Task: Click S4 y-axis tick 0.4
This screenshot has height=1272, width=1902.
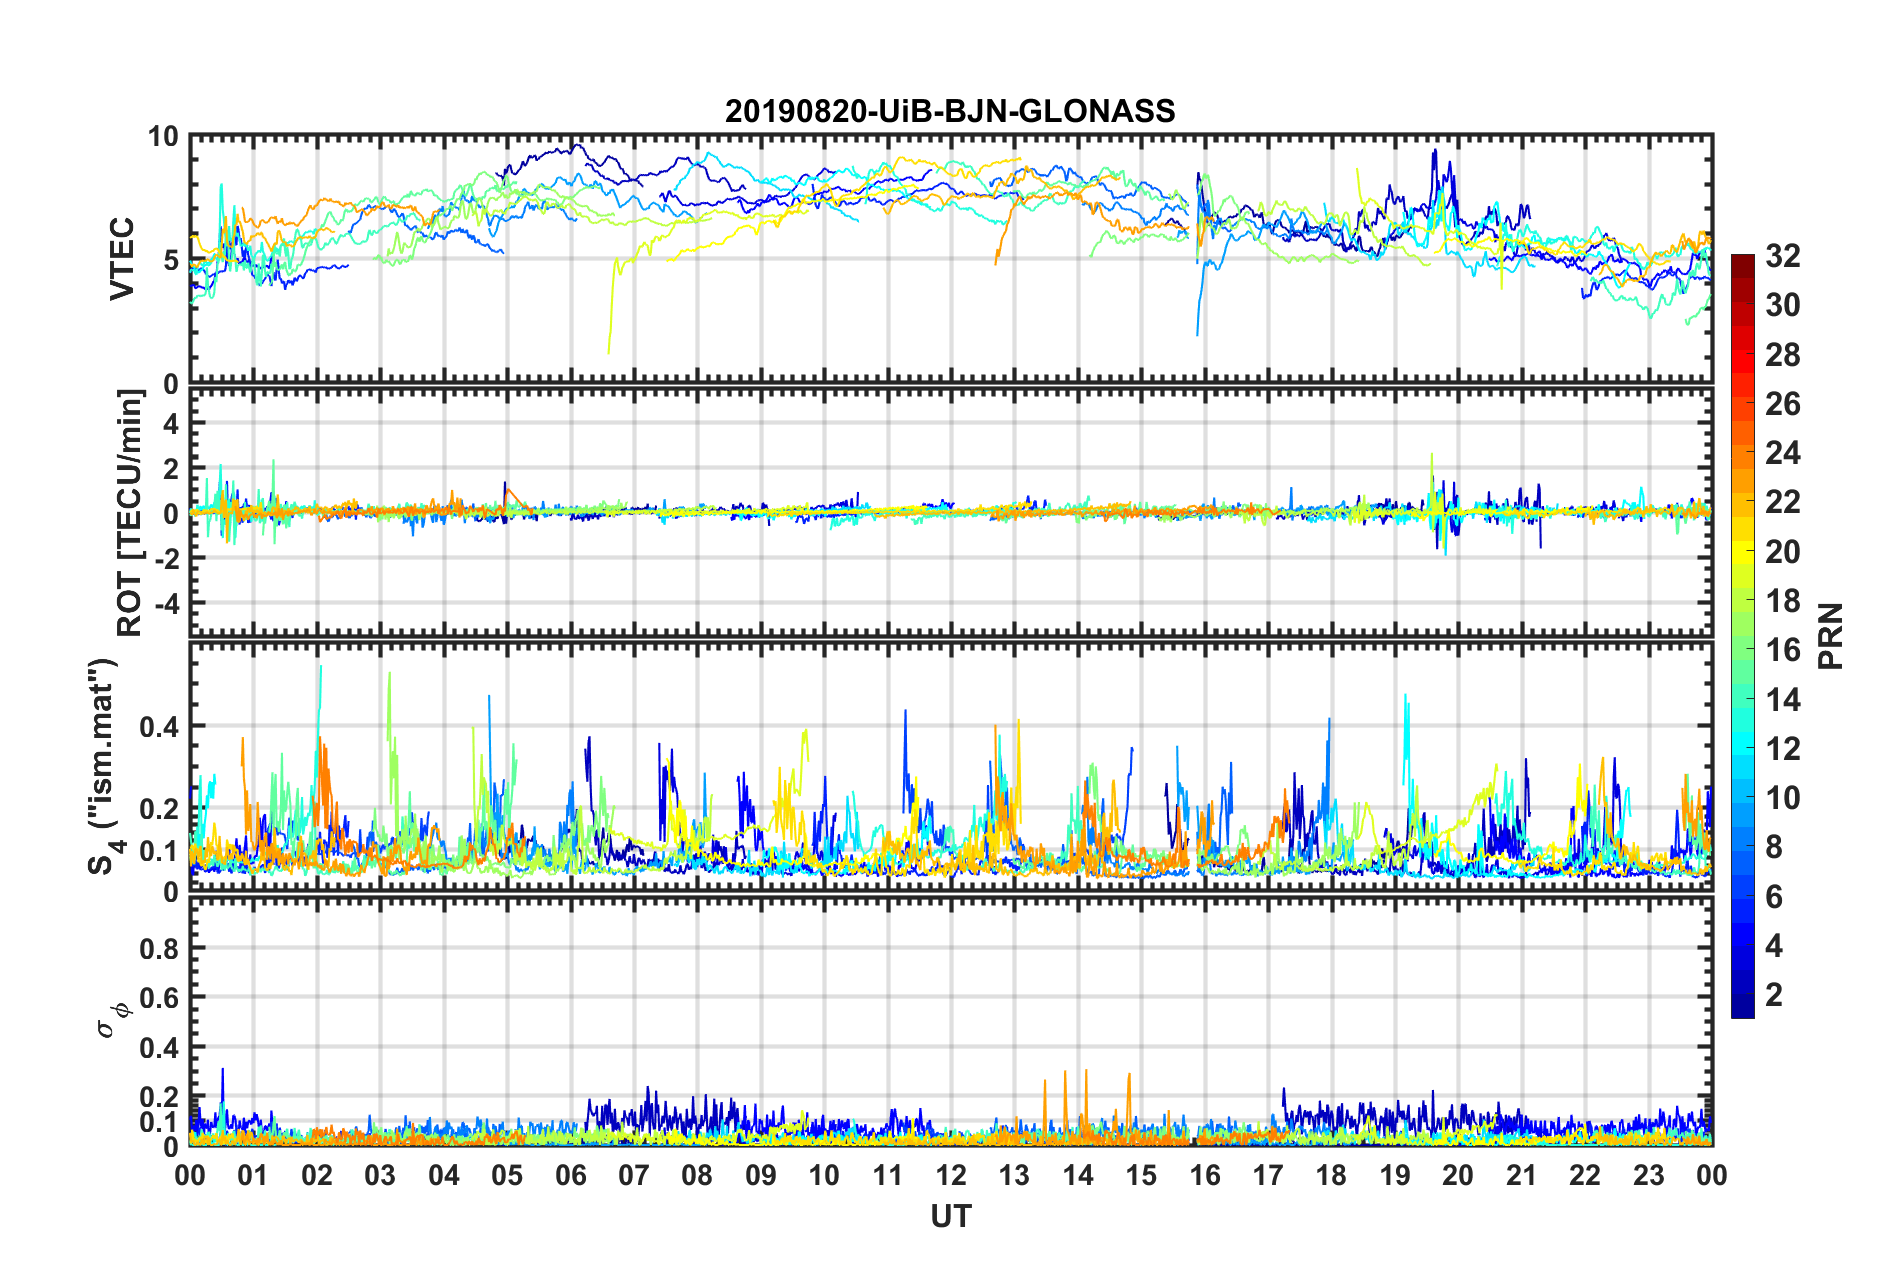Action: [x=160, y=727]
